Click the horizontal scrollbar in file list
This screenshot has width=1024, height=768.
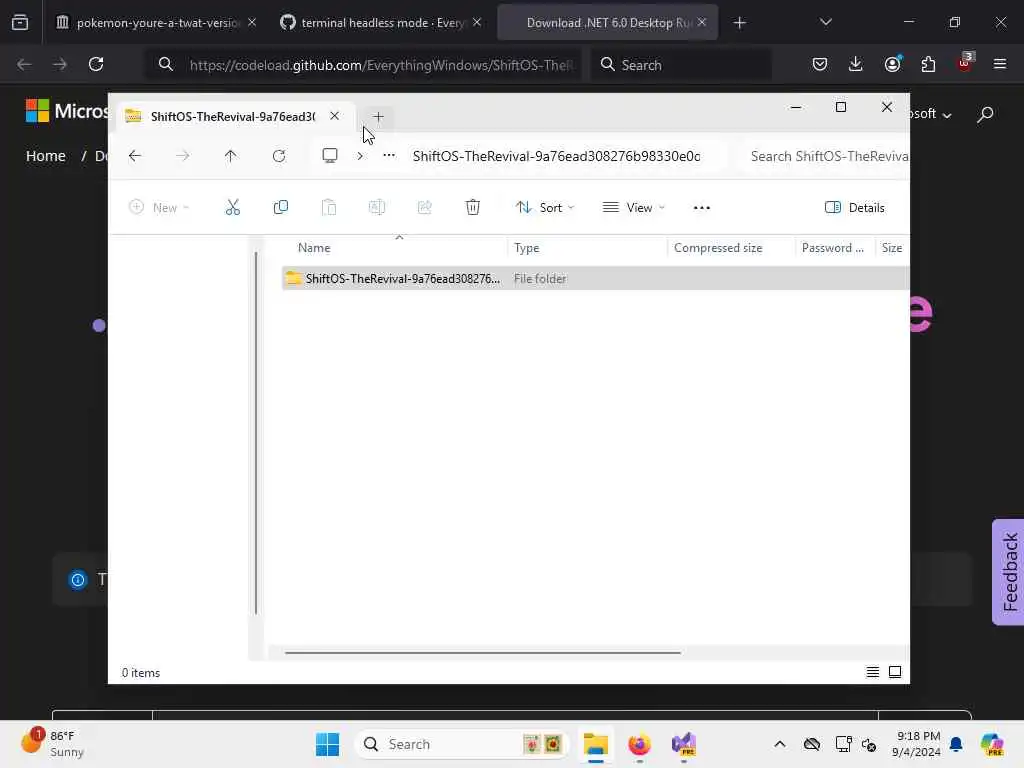[483, 652]
